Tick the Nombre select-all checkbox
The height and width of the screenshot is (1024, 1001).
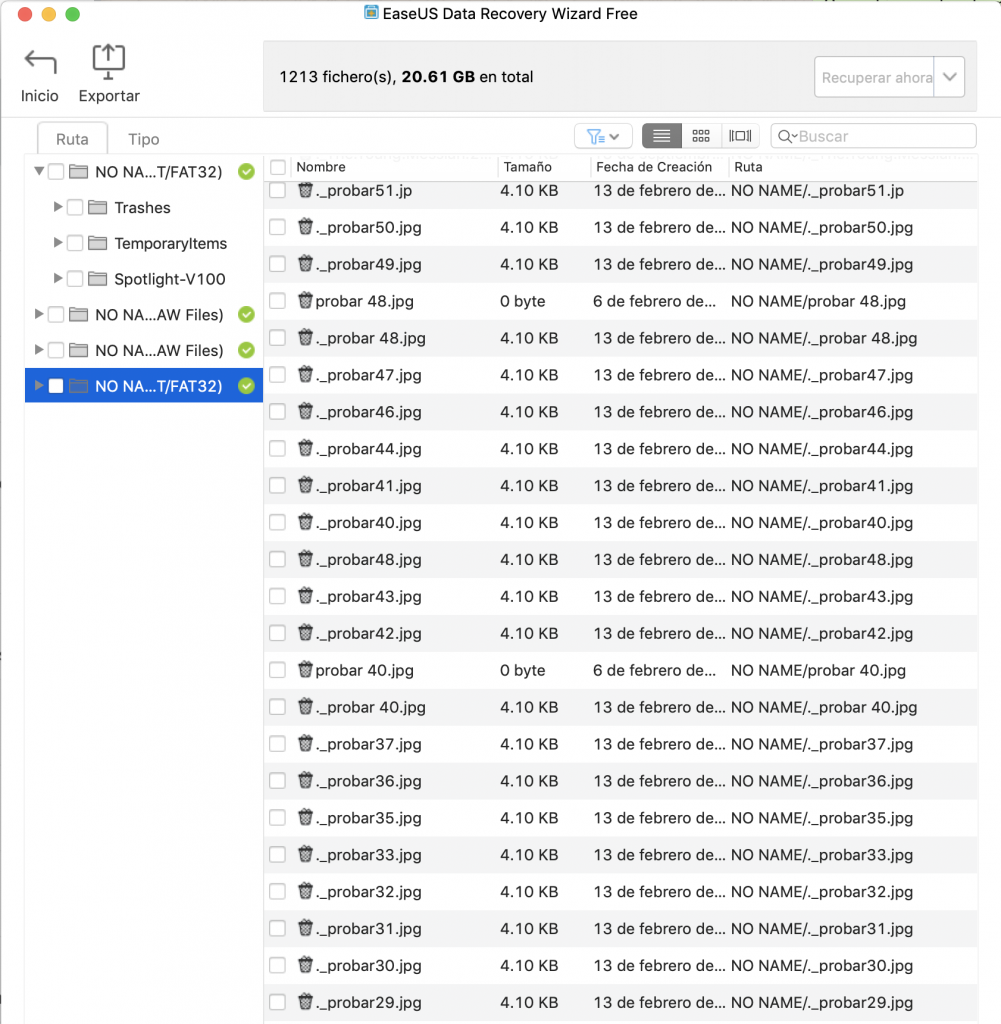pos(278,167)
